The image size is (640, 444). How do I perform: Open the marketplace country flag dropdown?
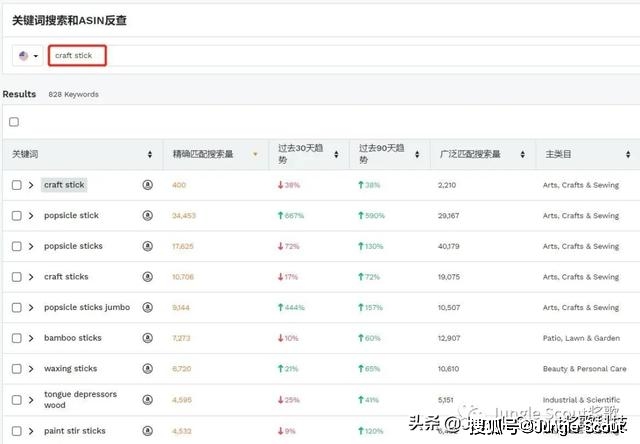tap(28, 56)
